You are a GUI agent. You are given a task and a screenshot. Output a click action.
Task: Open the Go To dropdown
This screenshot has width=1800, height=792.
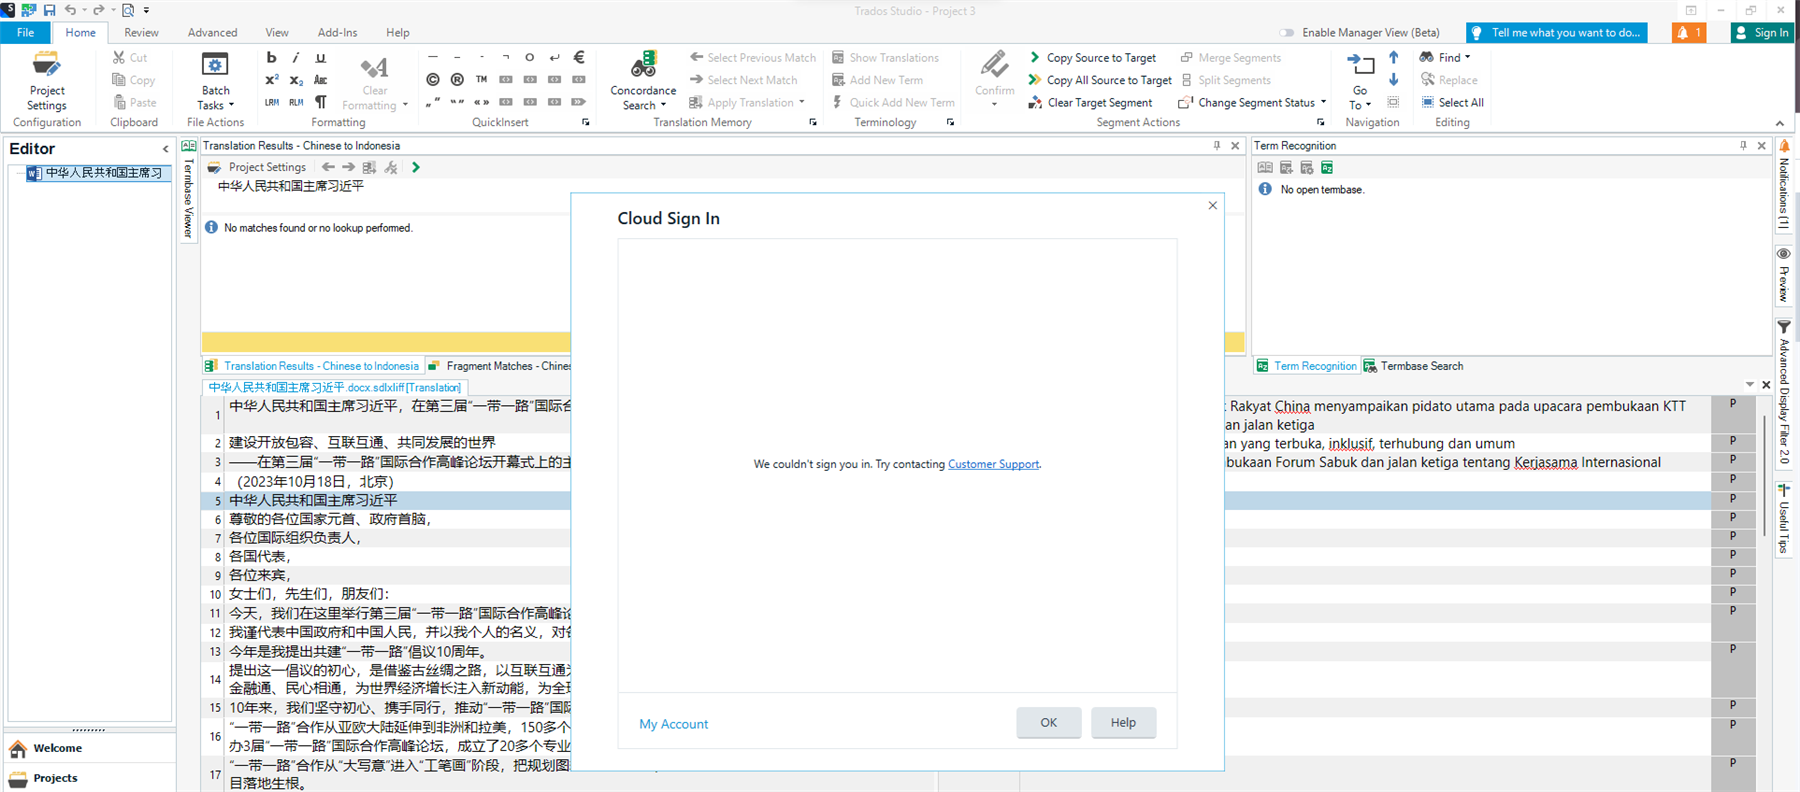(x=1360, y=98)
